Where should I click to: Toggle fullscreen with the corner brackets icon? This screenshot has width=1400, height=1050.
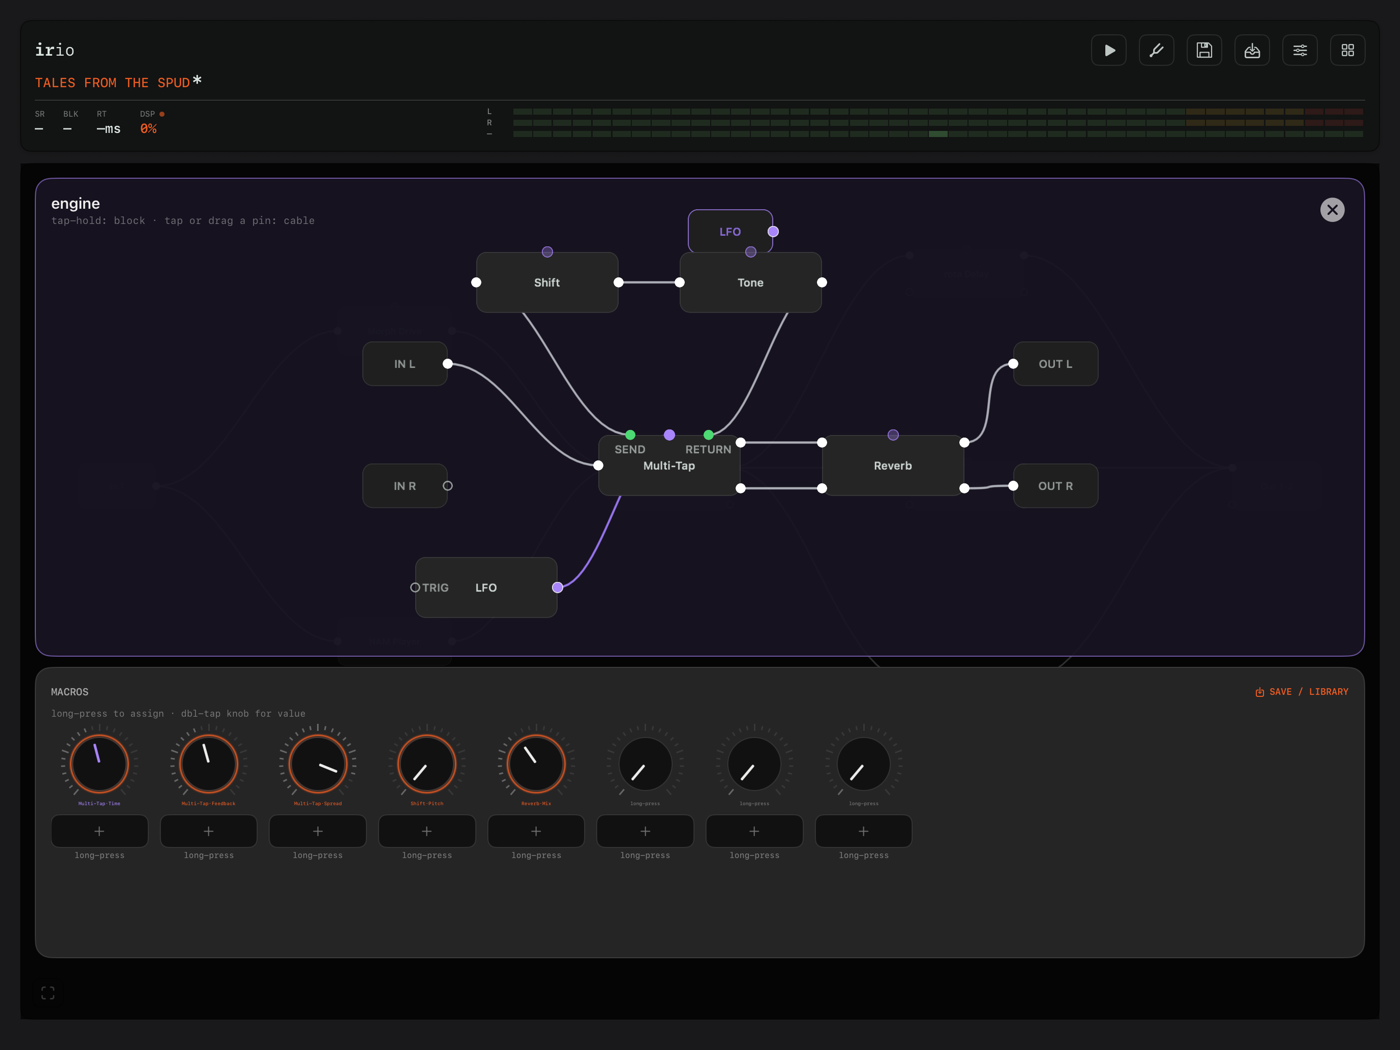click(48, 993)
